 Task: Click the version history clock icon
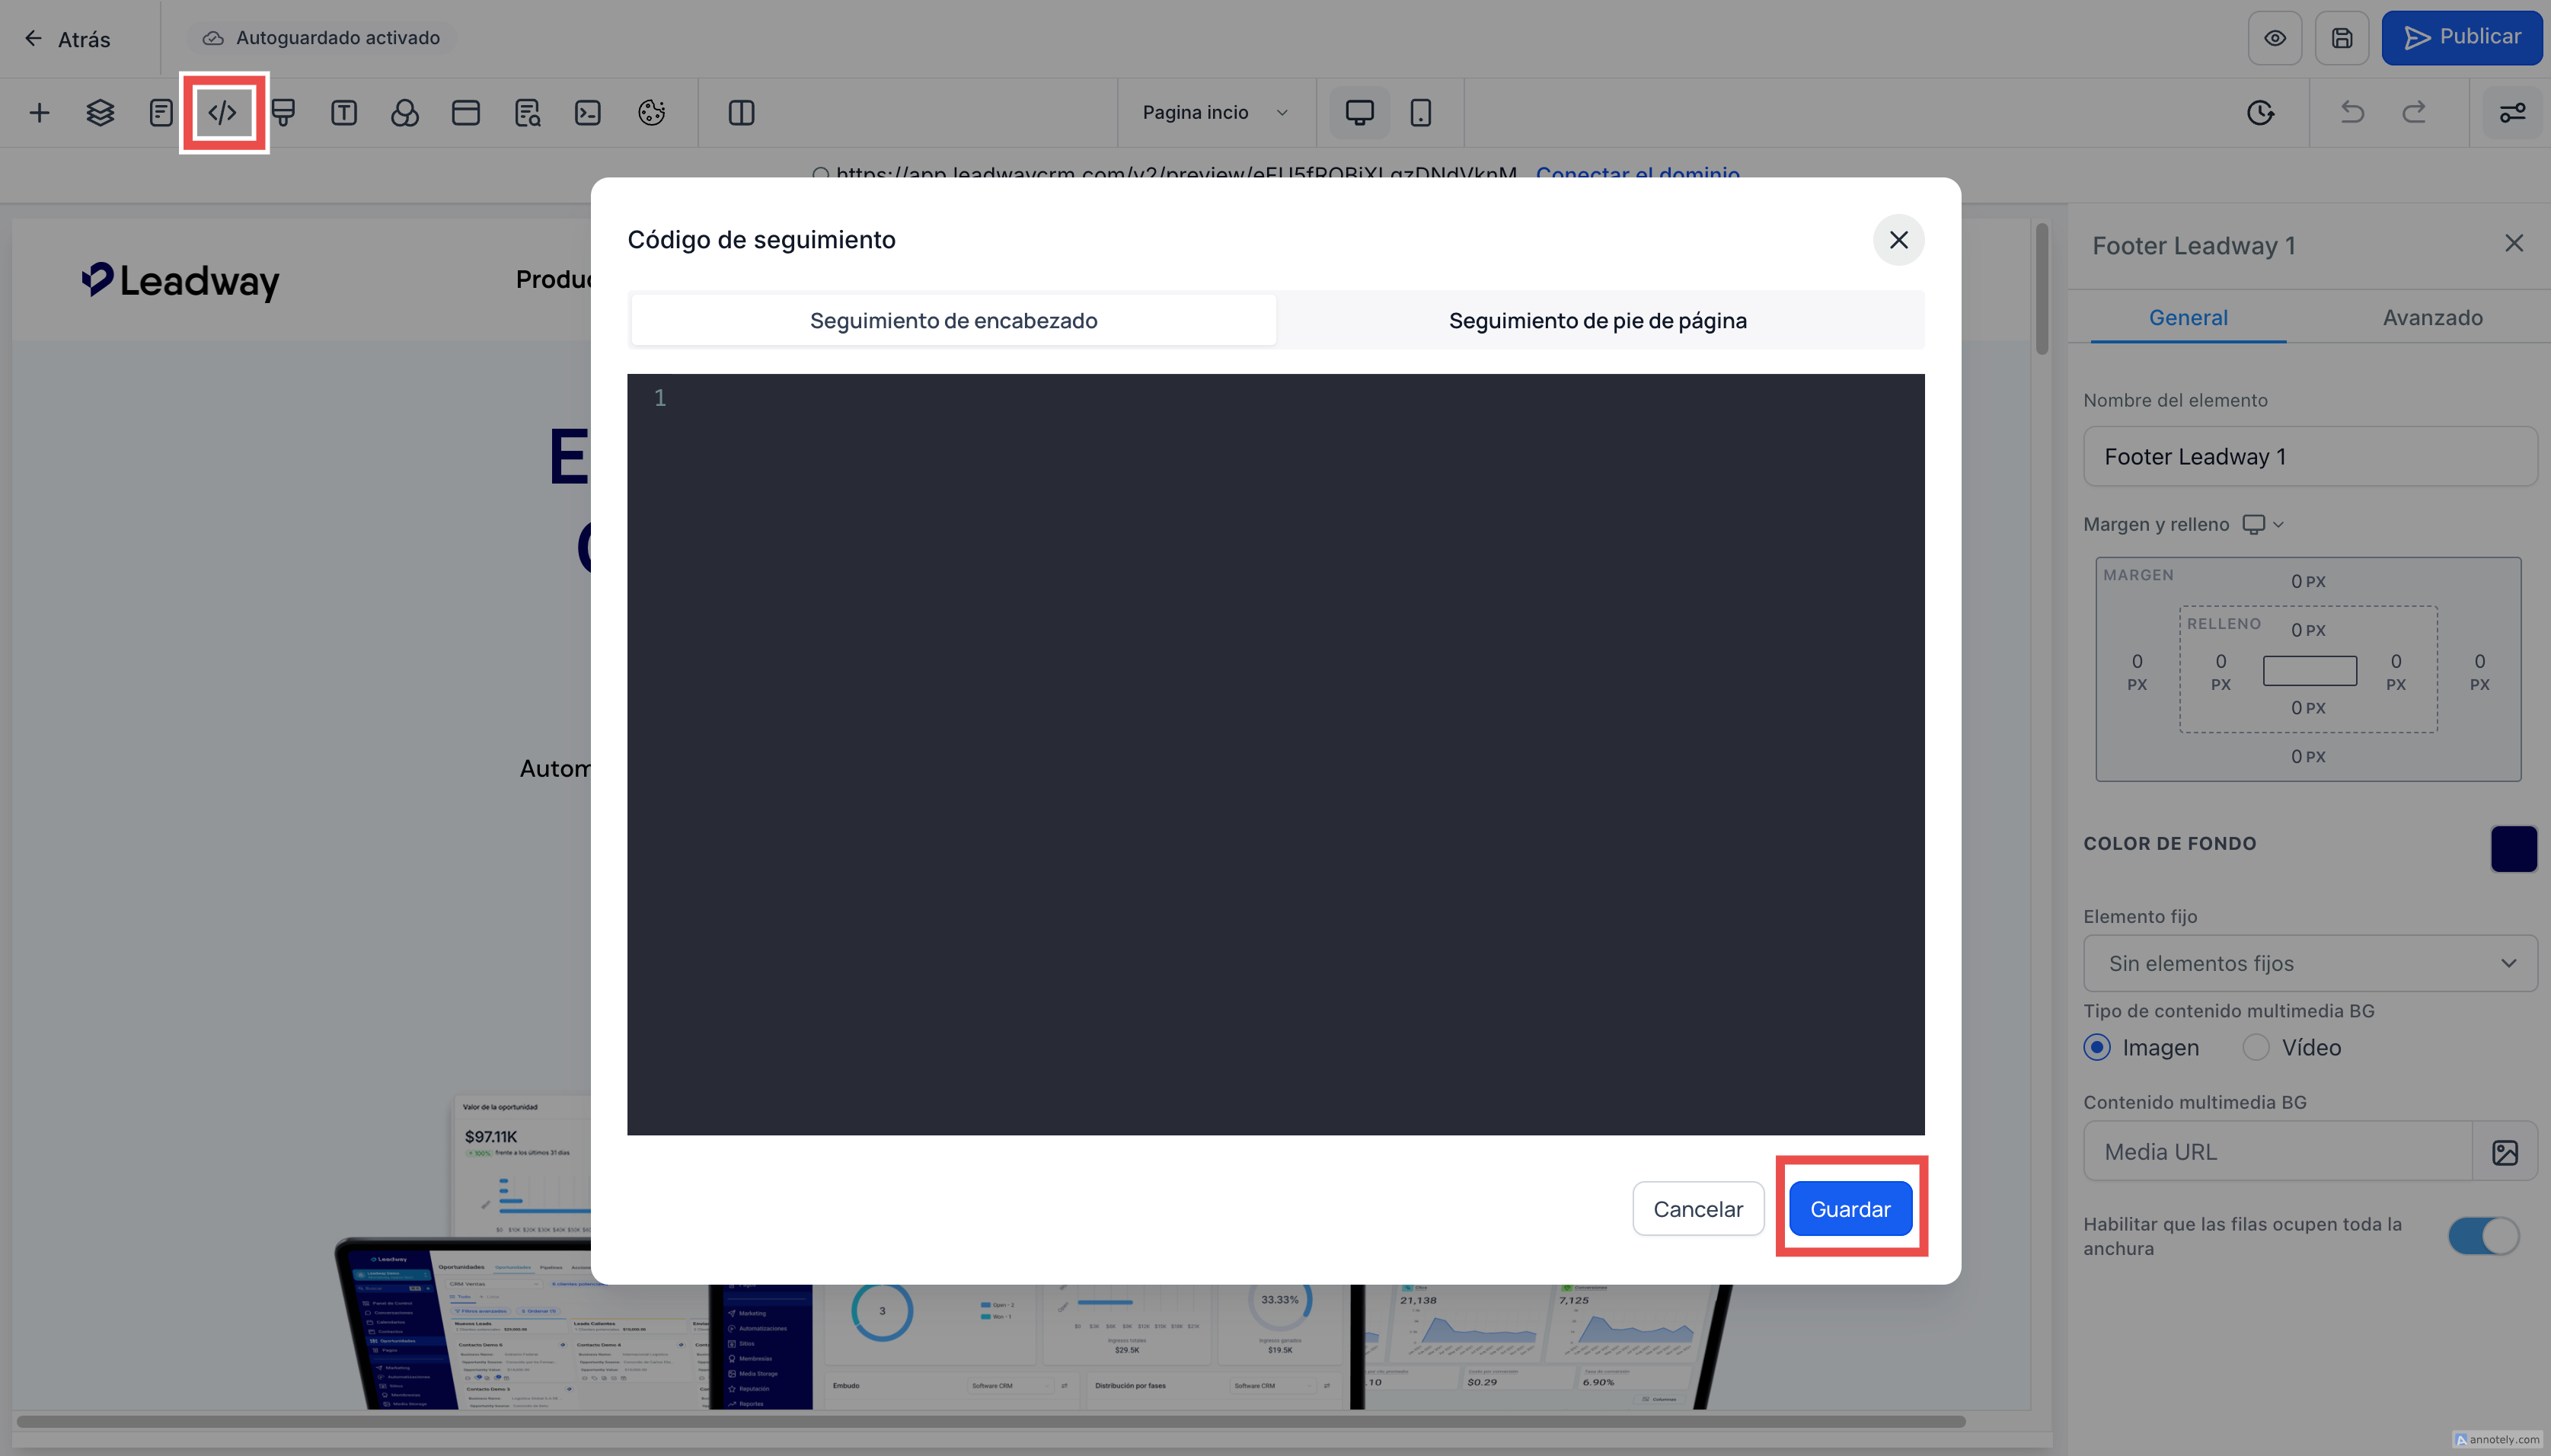2260,112
